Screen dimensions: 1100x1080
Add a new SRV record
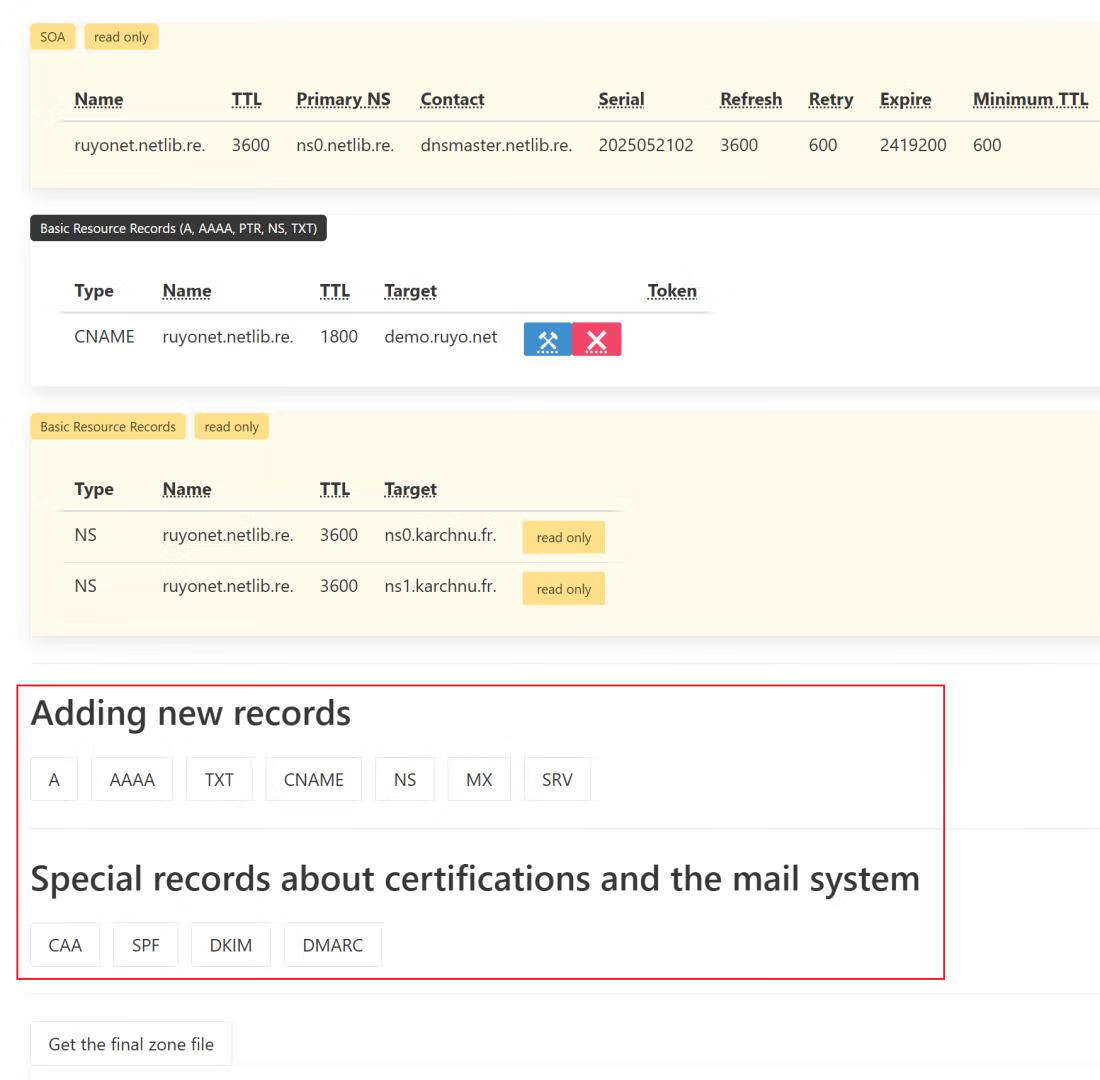point(557,780)
